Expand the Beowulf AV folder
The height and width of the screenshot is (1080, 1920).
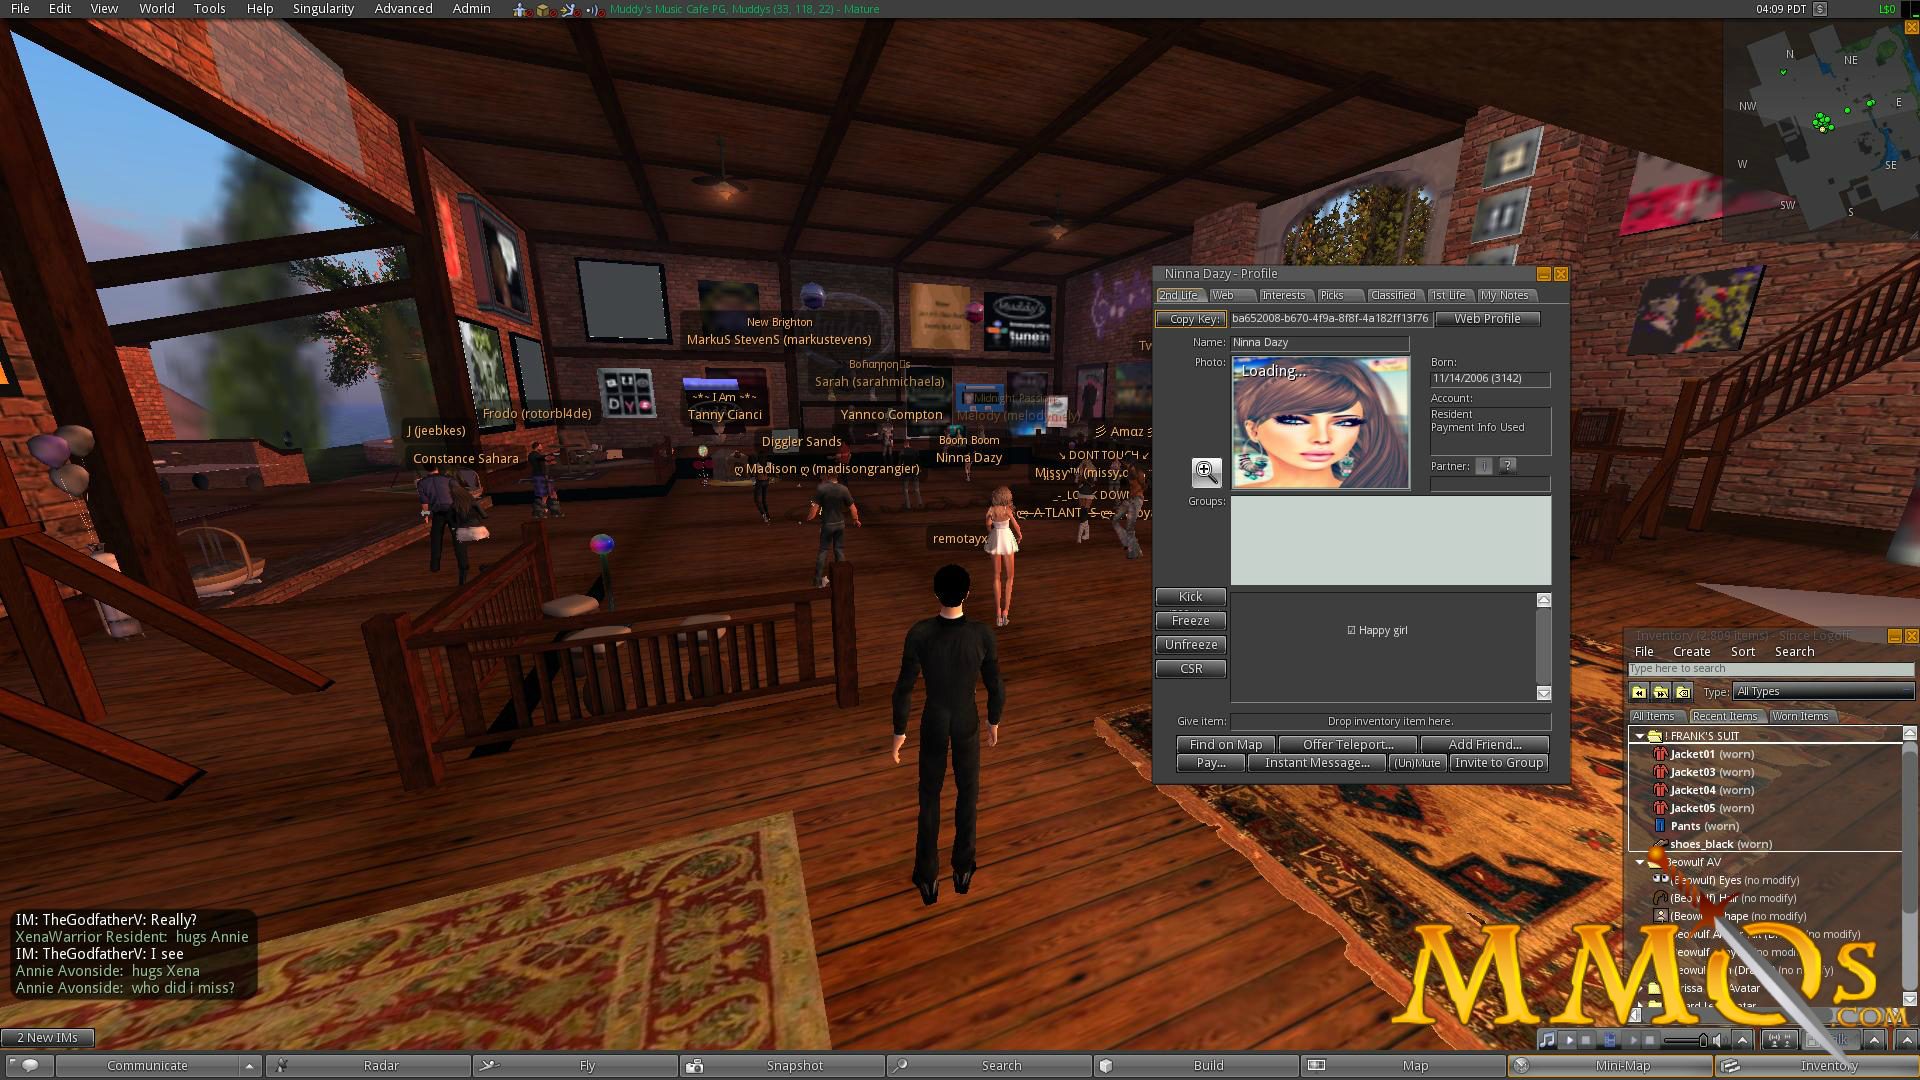1639,861
